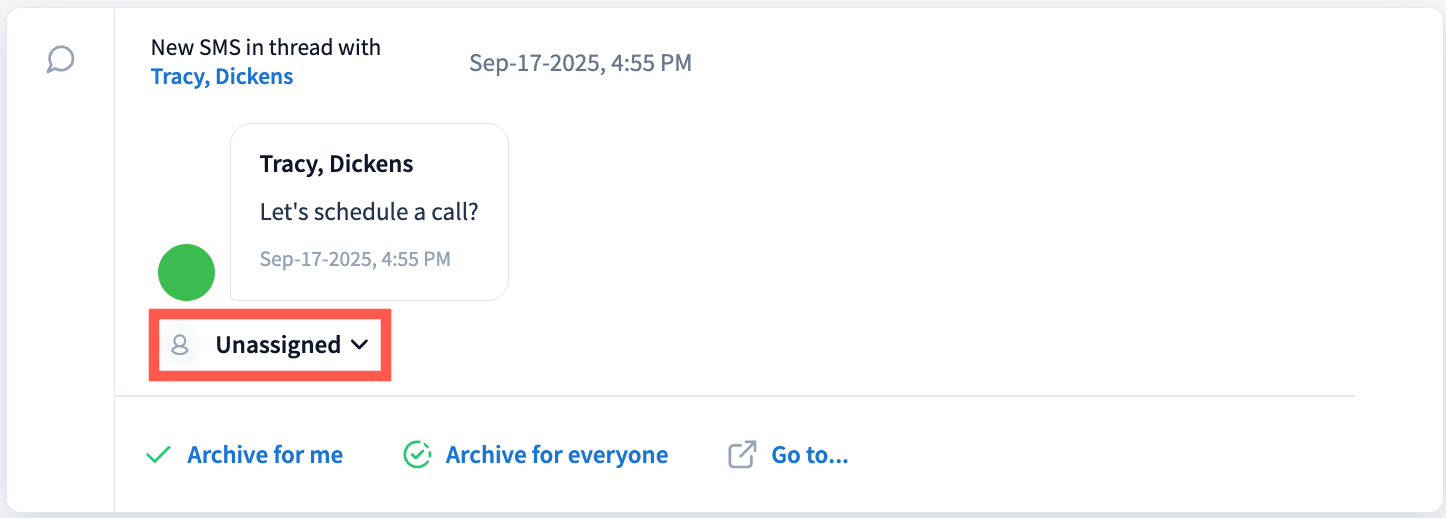Click the green contact avatar circle
Viewport: 1446px width, 518px height.
tap(187, 272)
